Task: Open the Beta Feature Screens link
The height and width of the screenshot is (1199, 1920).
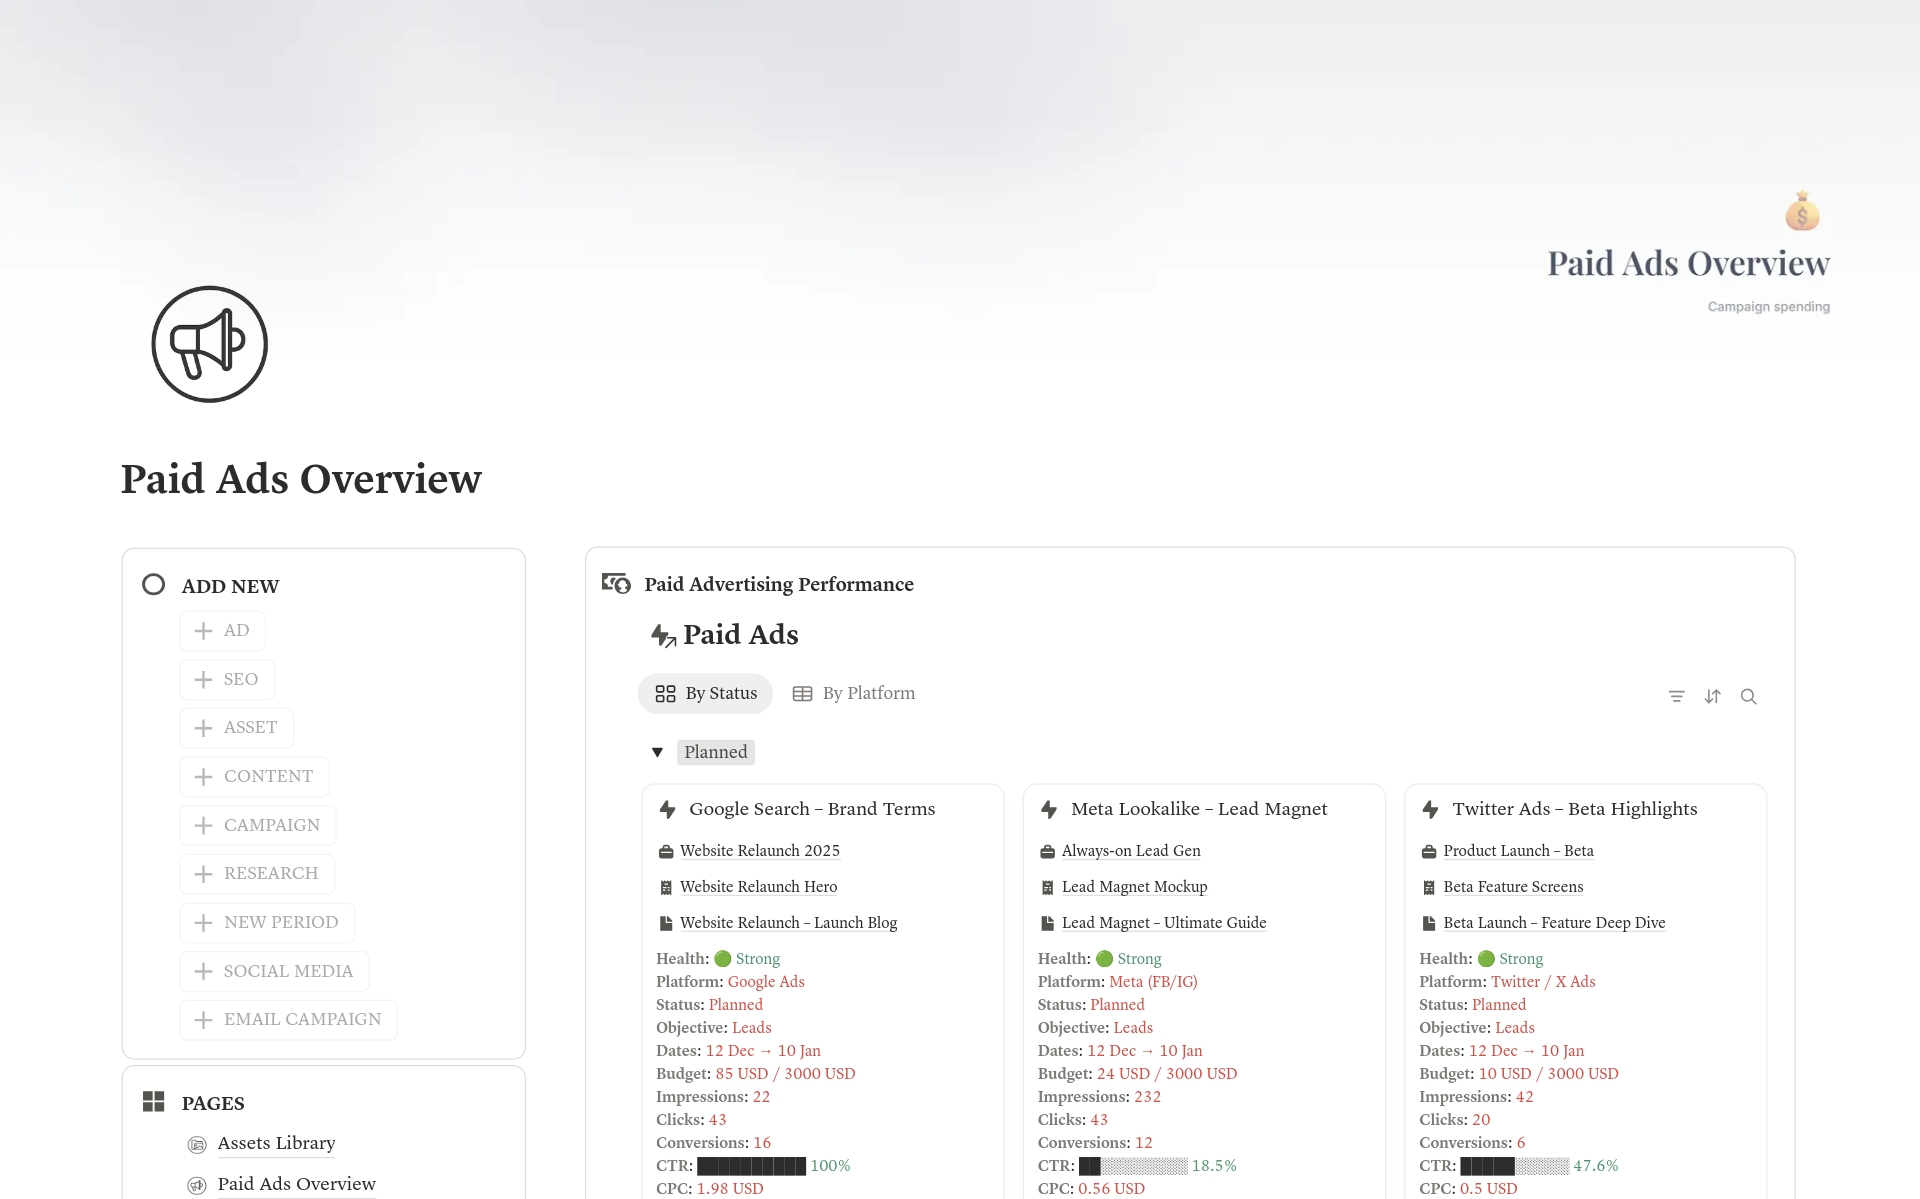Action: pos(1513,887)
